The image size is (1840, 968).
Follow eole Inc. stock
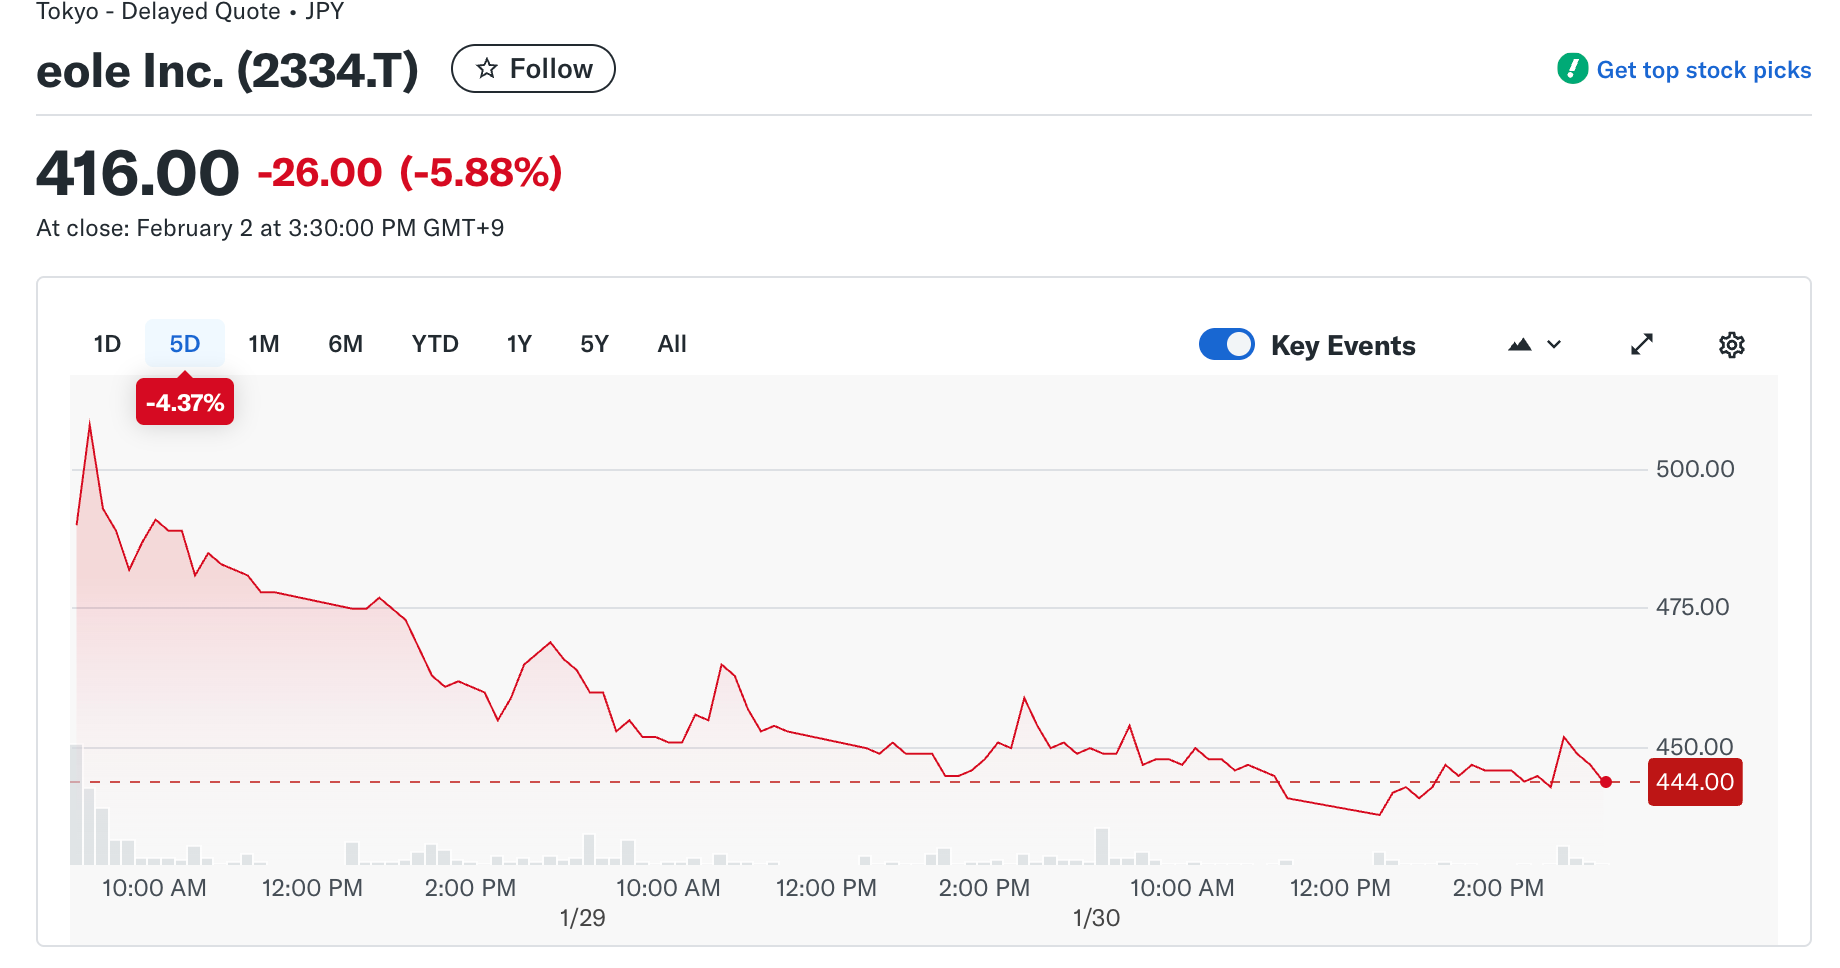[x=533, y=69]
